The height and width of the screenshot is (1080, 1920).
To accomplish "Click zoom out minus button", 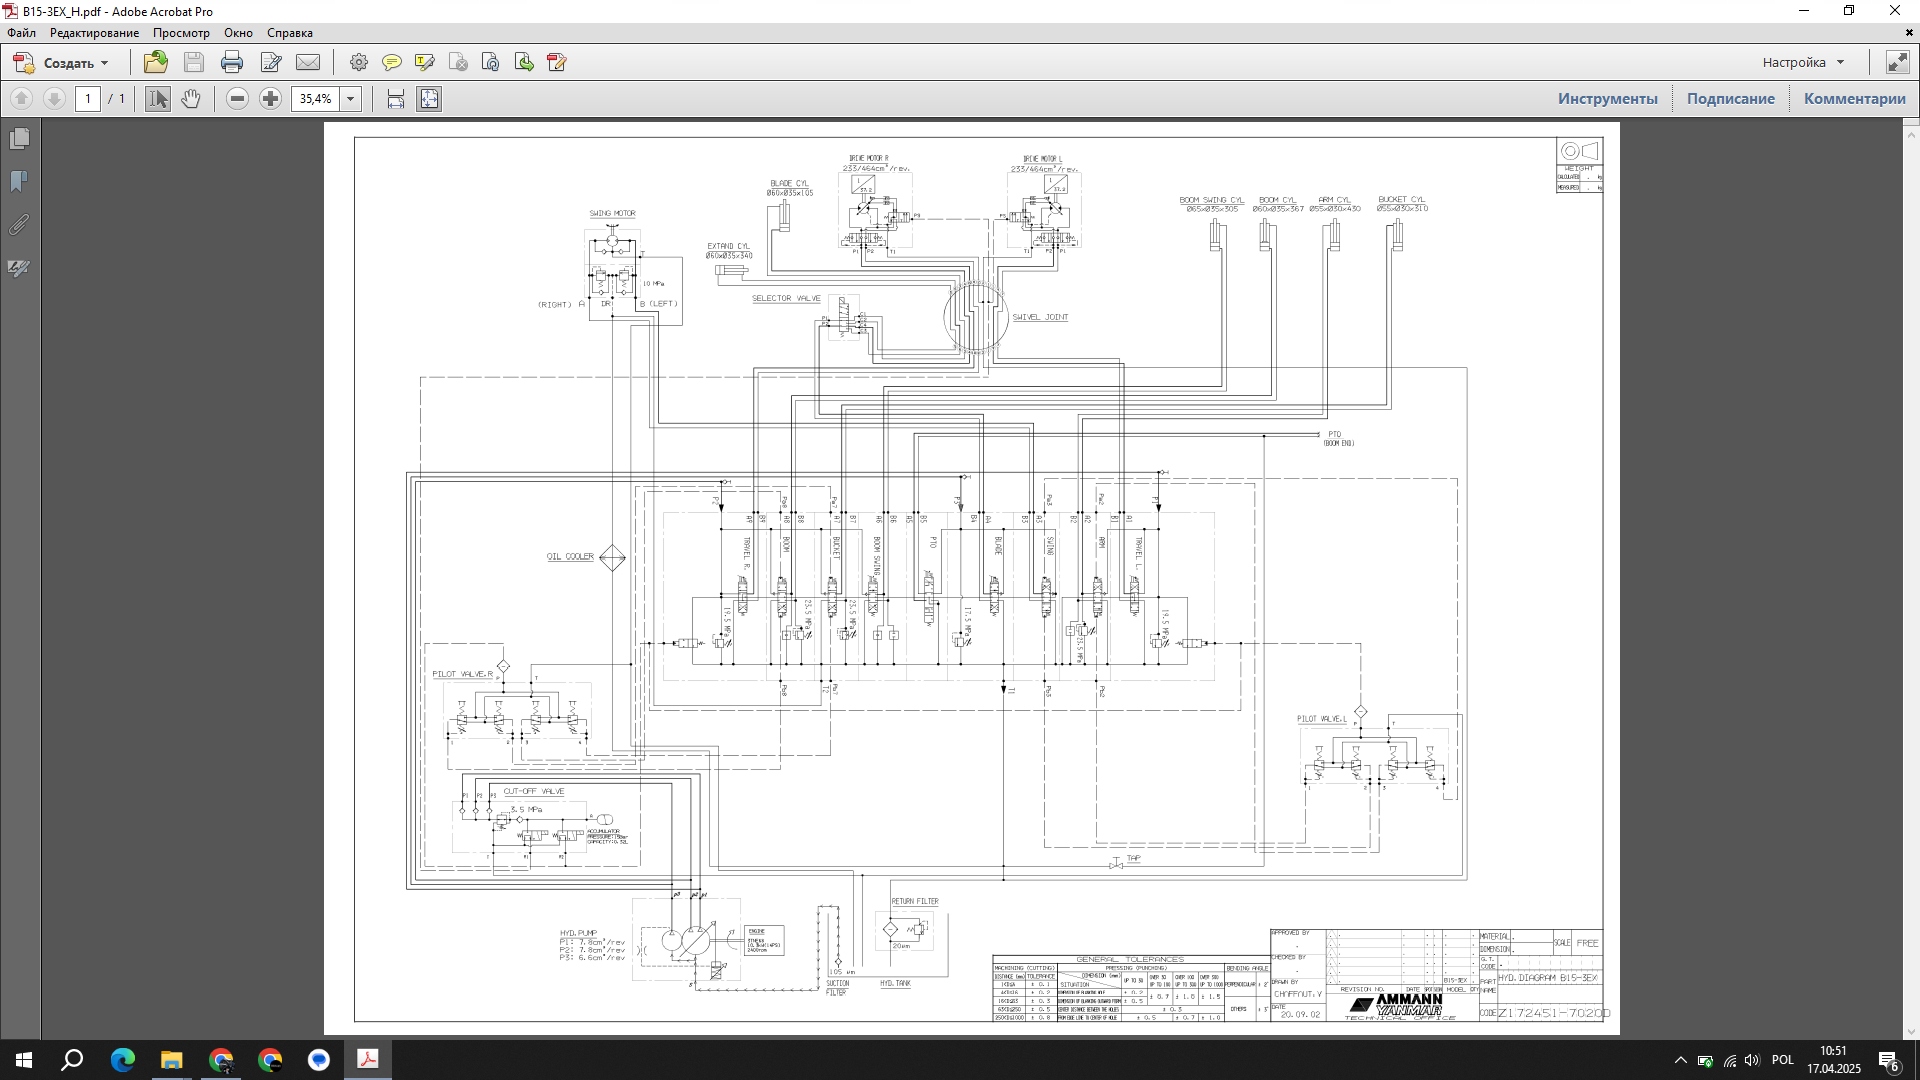I will (x=237, y=99).
